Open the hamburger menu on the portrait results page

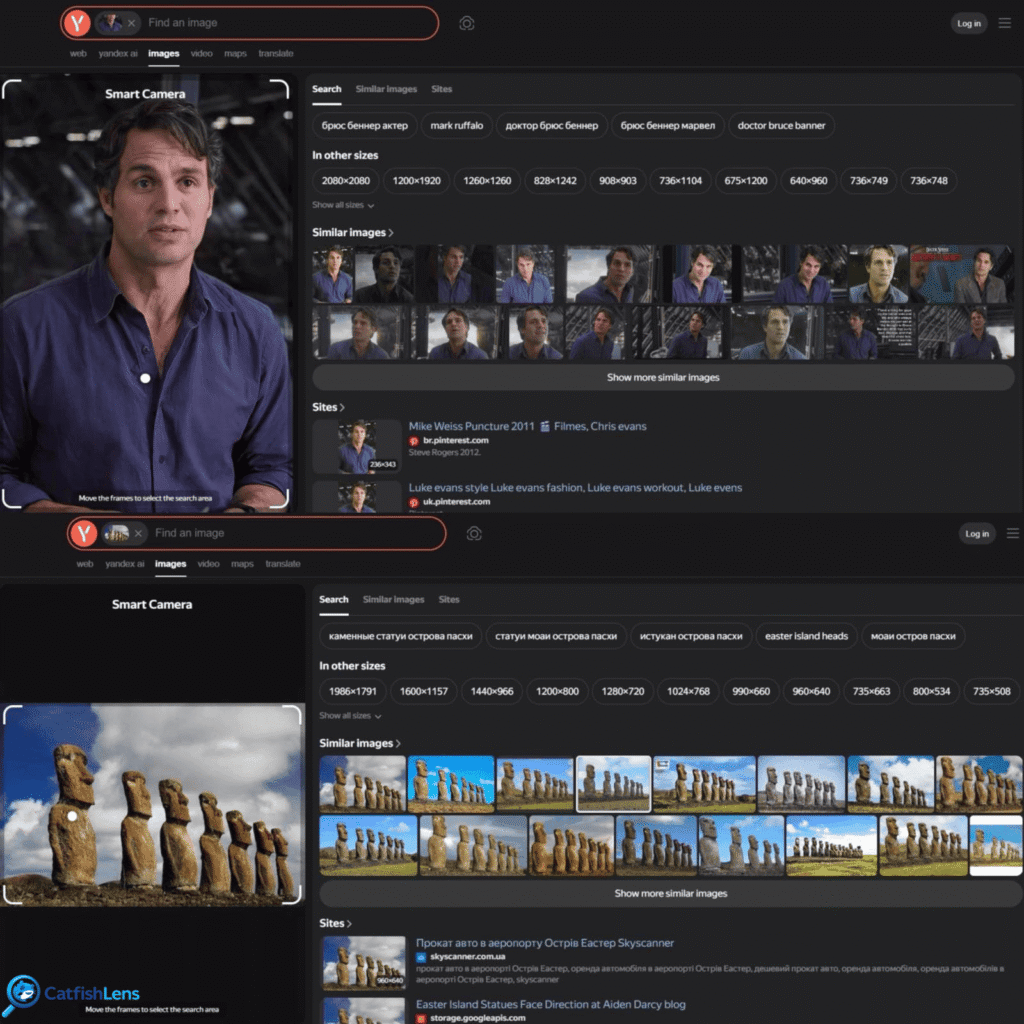[1004, 23]
